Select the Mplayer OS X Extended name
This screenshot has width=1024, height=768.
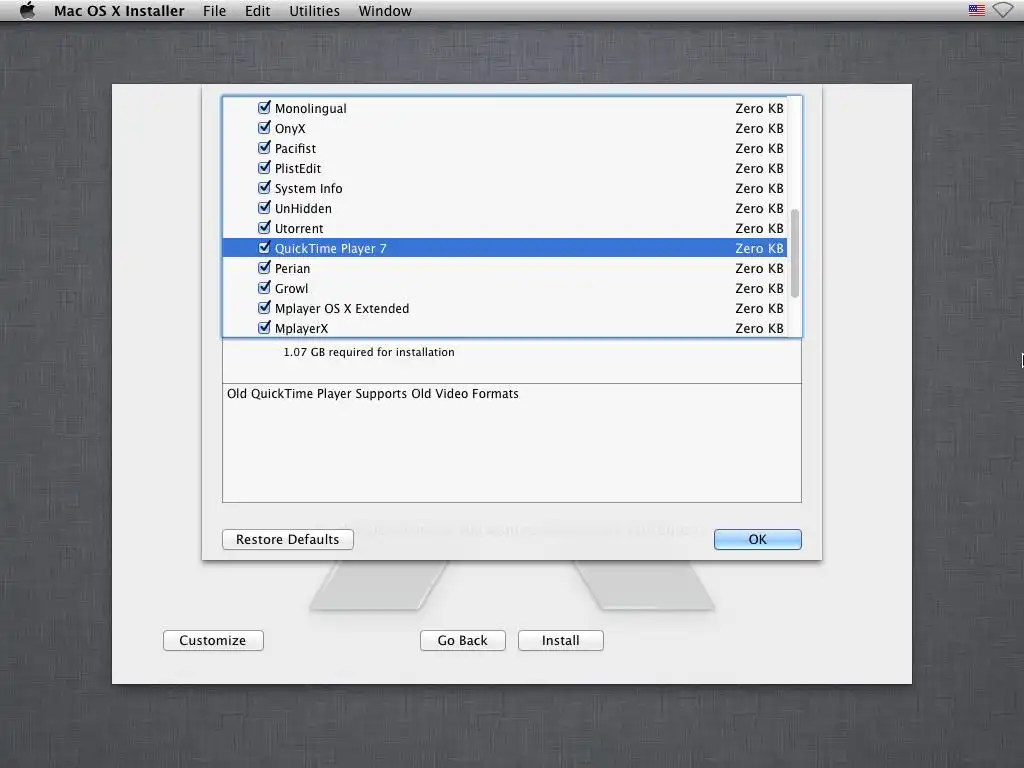click(x=342, y=308)
